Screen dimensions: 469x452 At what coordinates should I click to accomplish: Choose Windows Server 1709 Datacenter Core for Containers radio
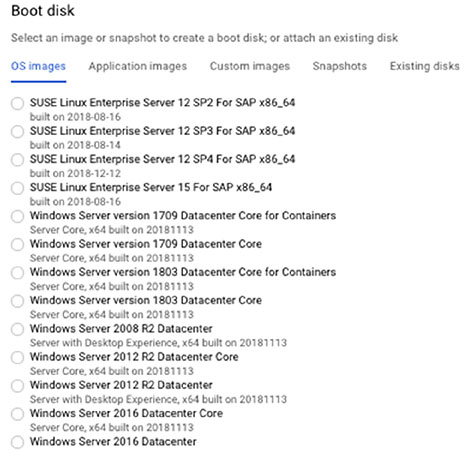tap(17, 216)
